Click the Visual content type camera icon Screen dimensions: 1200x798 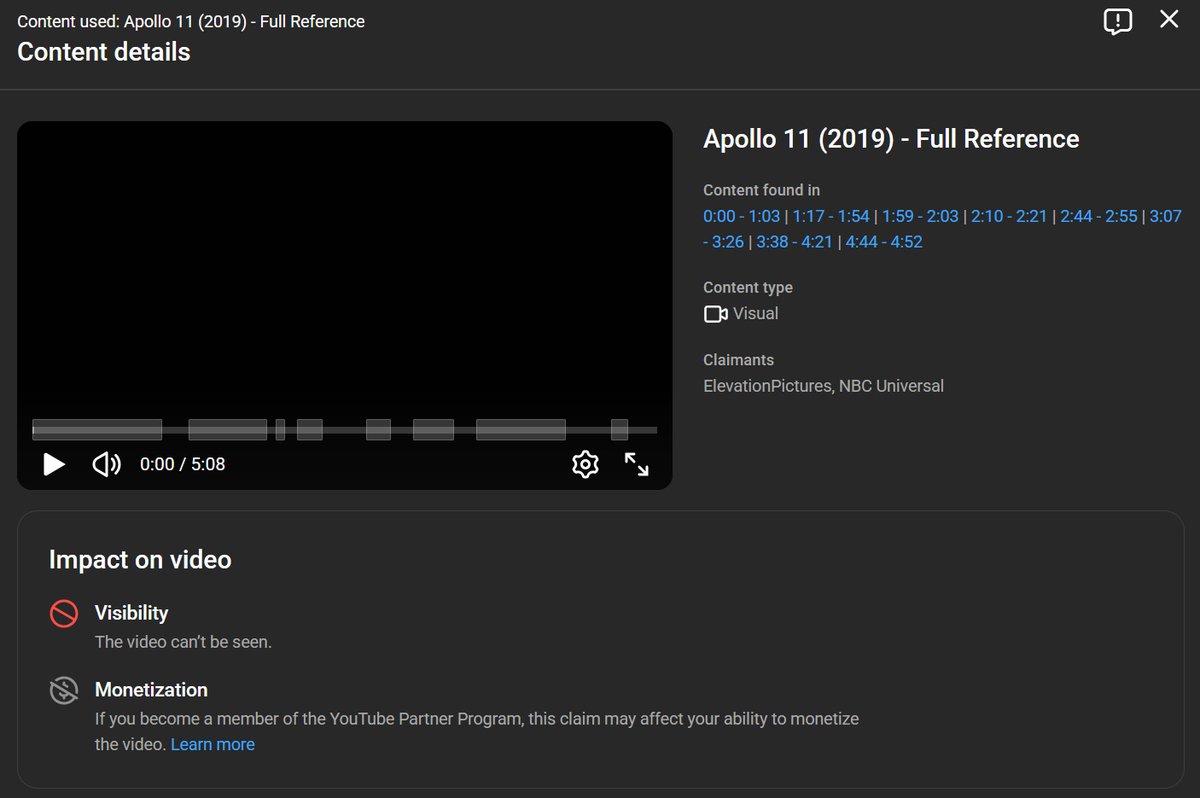coord(715,314)
